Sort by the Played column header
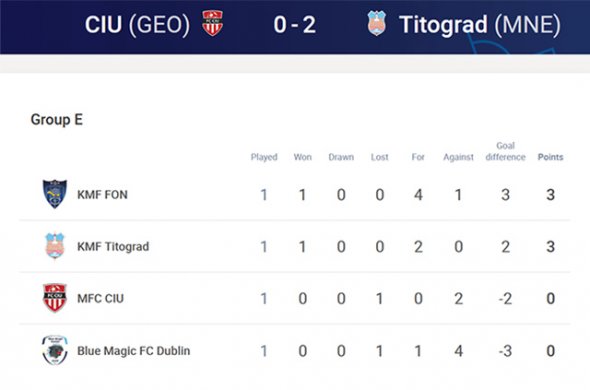This screenshot has height=390, width=590. click(x=264, y=157)
